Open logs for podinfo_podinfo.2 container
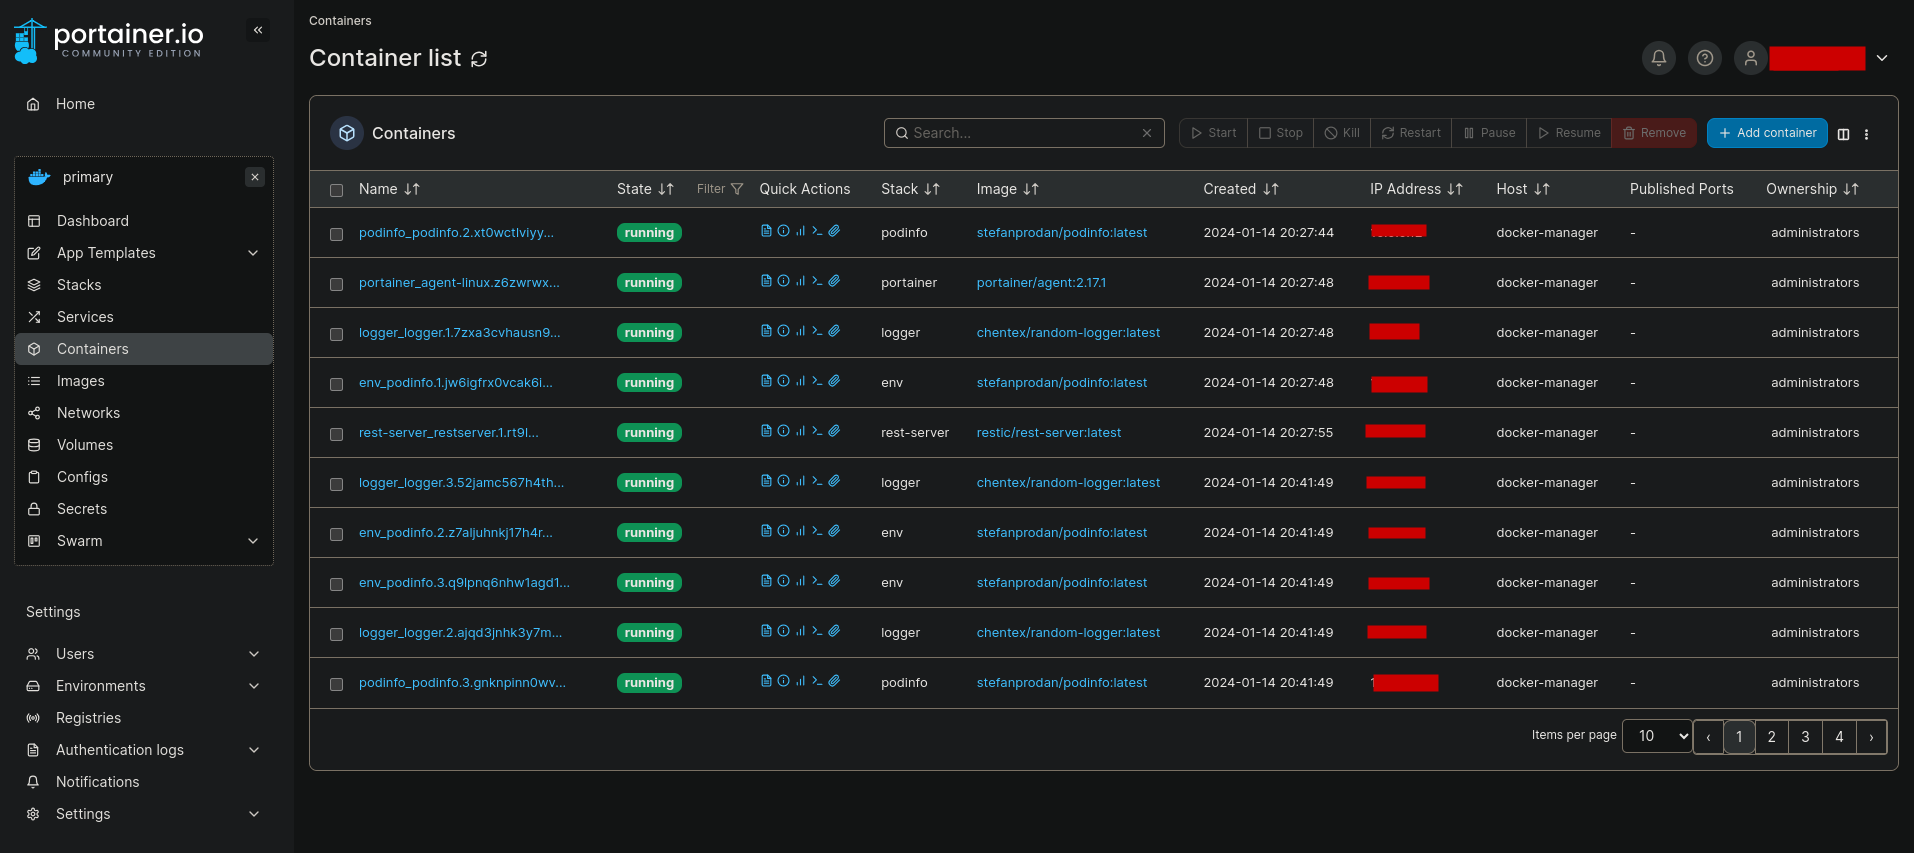This screenshot has height=853, width=1914. tap(766, 231)
